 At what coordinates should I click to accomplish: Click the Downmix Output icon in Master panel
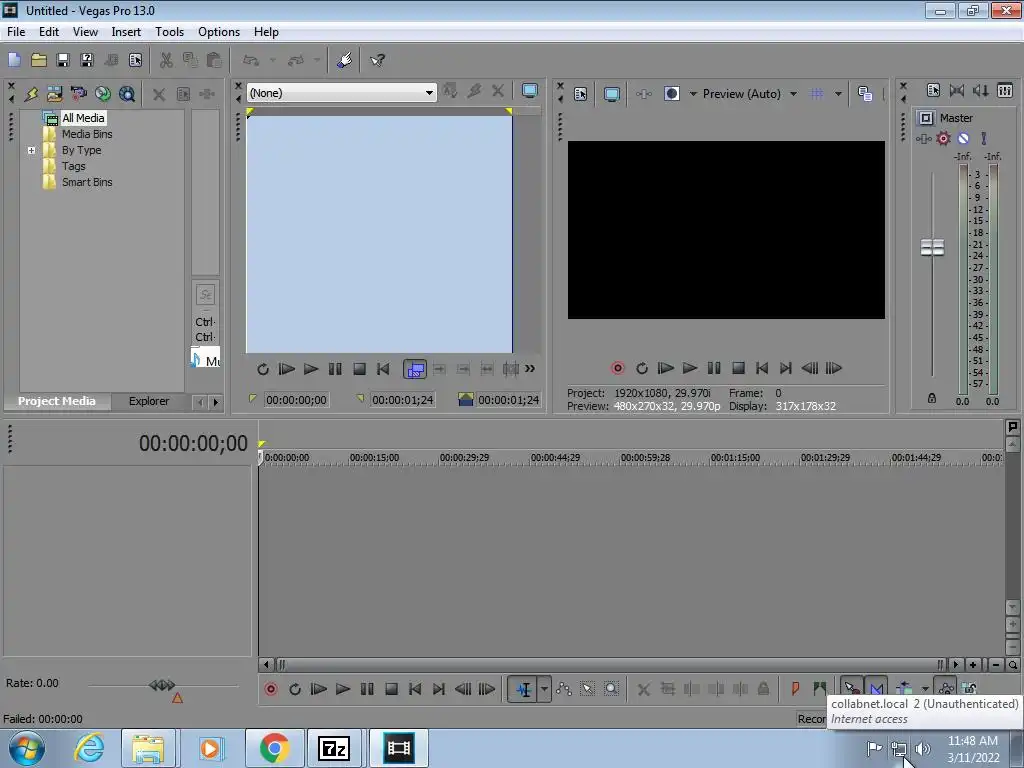[x=957, y=90]
